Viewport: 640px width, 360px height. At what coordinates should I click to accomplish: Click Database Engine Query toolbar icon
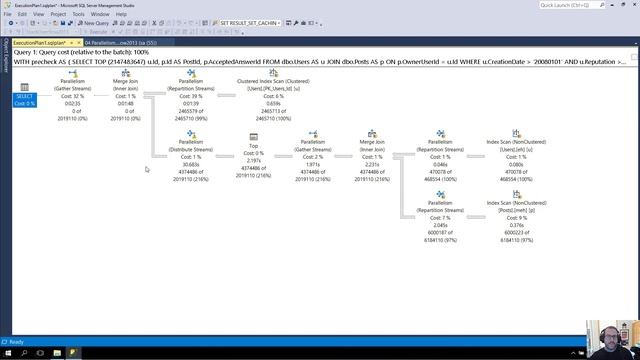pyautogui.click(x=115, y=23)
